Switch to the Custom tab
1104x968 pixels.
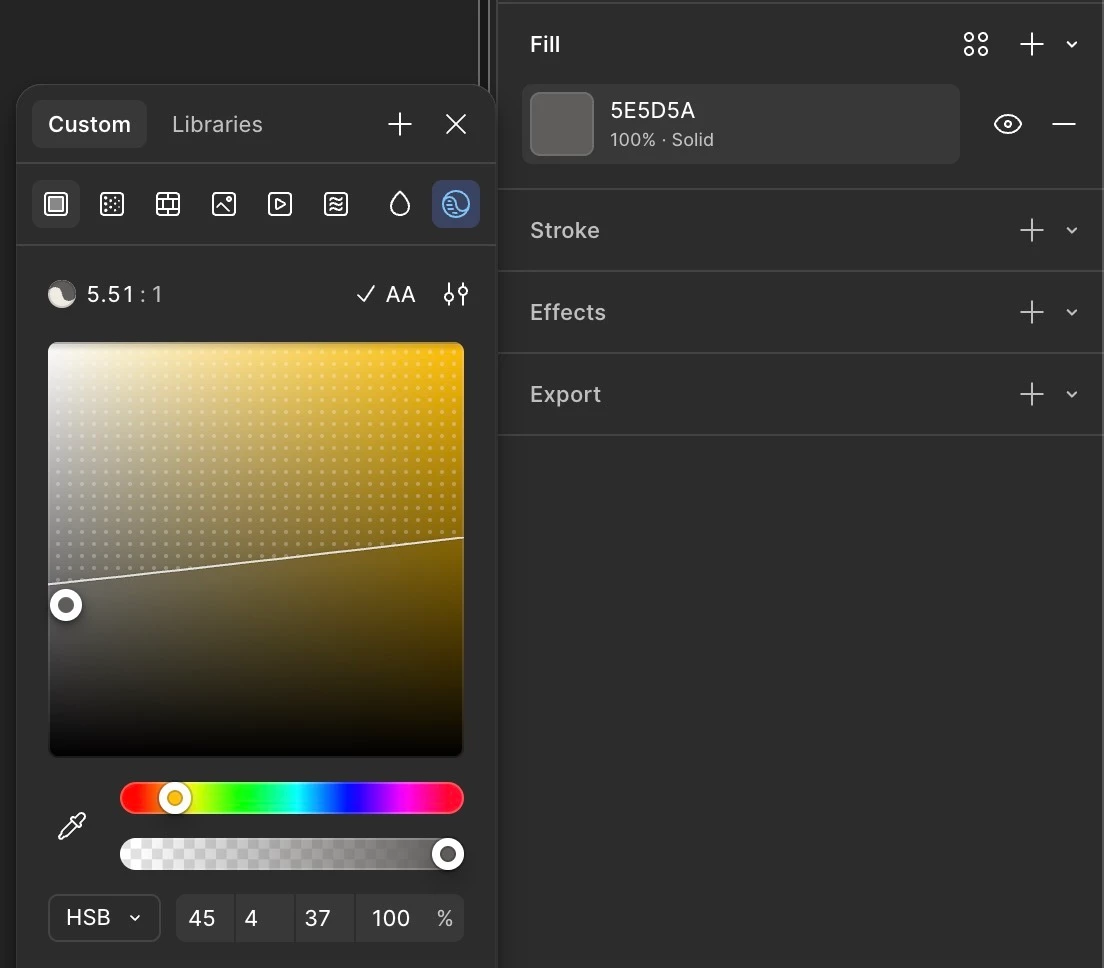click(89, 124)
